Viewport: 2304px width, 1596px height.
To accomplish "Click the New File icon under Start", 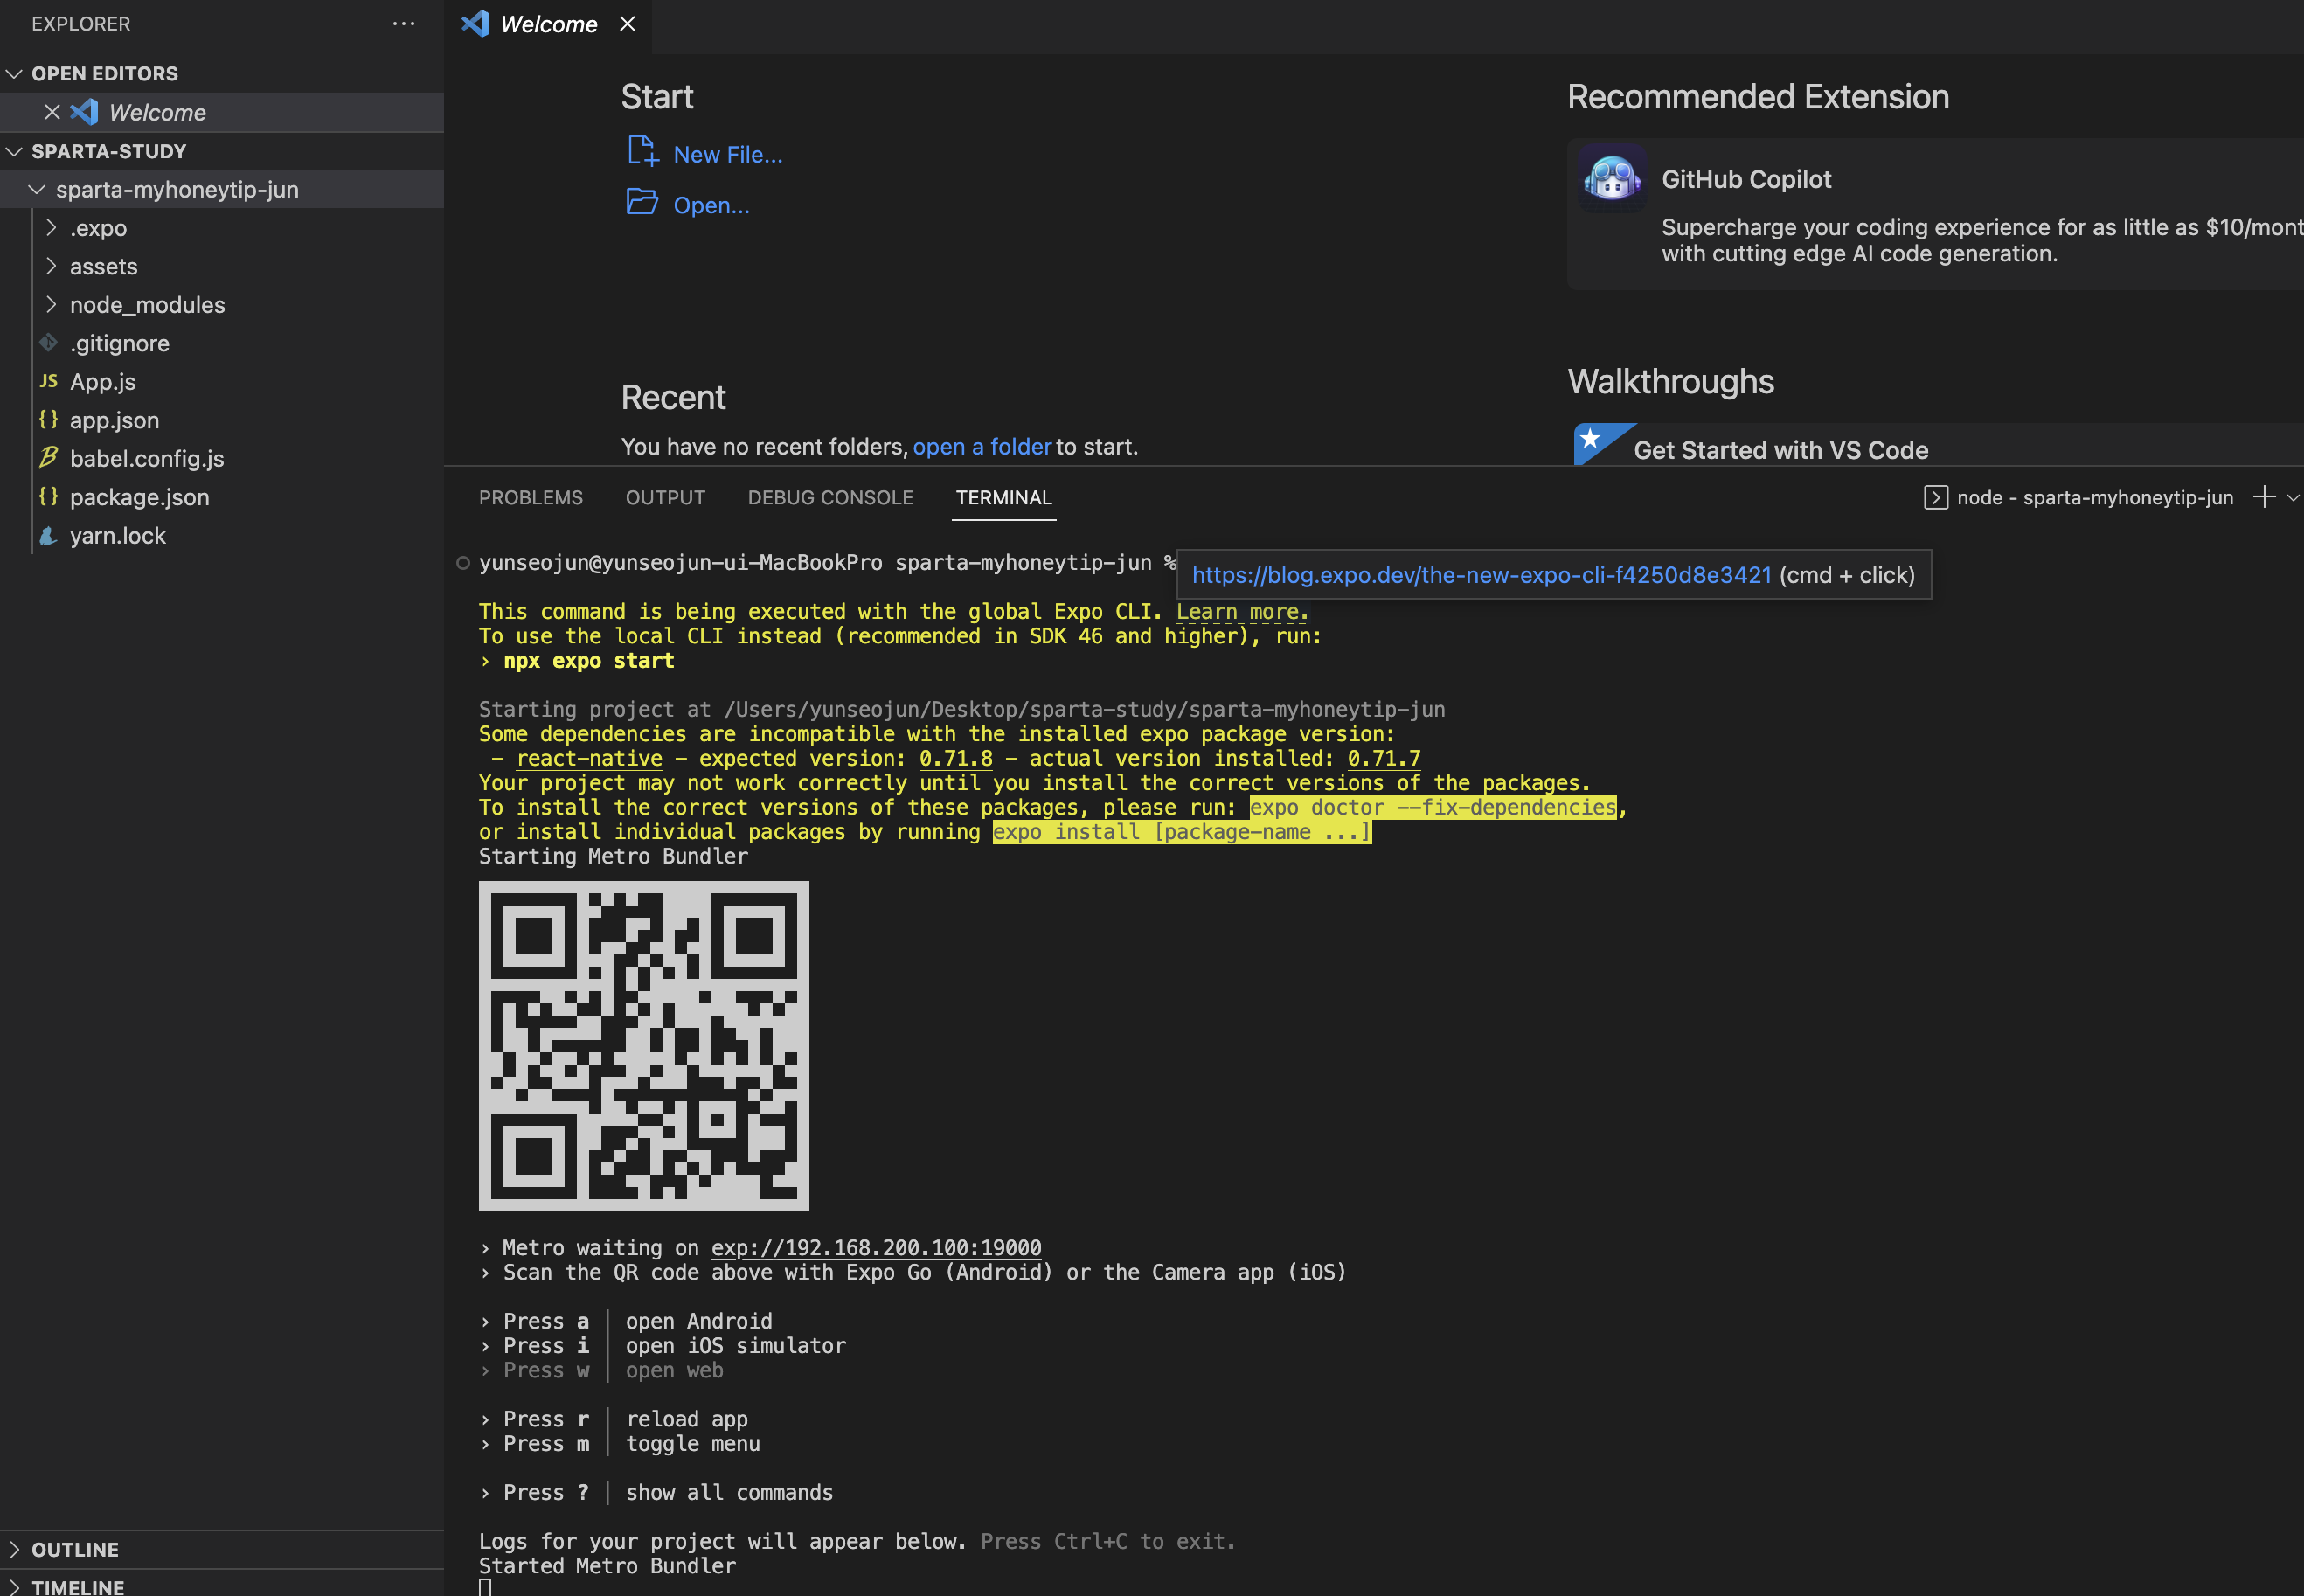I will [x=643, y=152].
